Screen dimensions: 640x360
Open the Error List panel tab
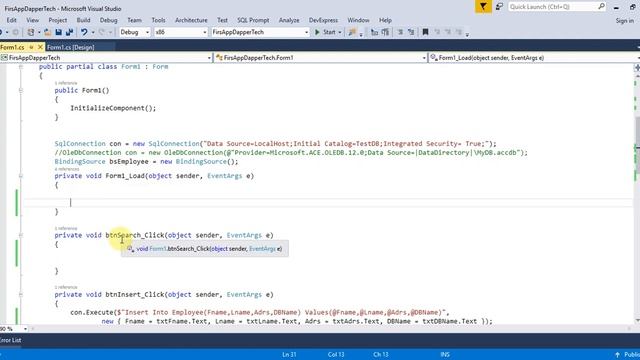(x=11, y=340)
